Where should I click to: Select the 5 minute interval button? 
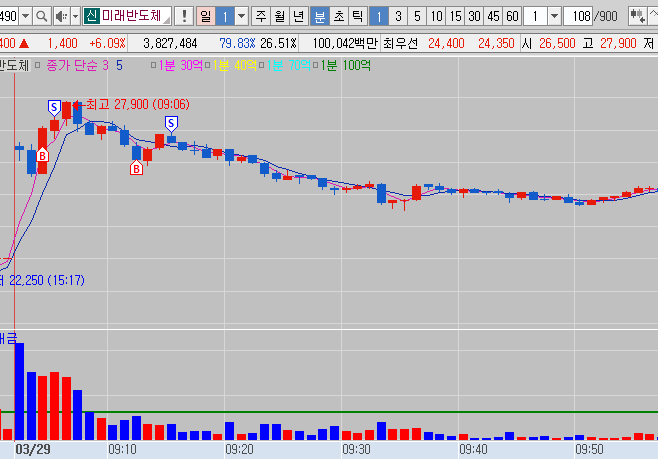coord(417,17)
